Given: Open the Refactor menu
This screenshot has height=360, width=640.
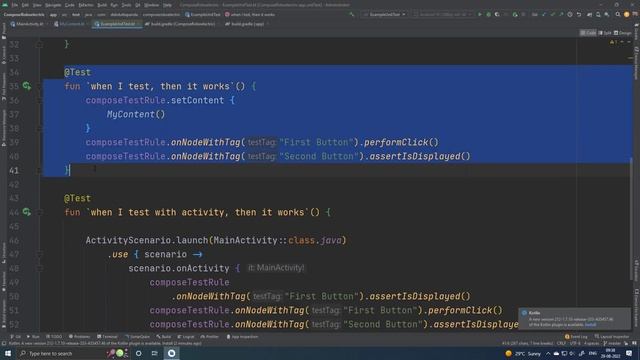Looking at the screenshot, I should click(86, 5).
